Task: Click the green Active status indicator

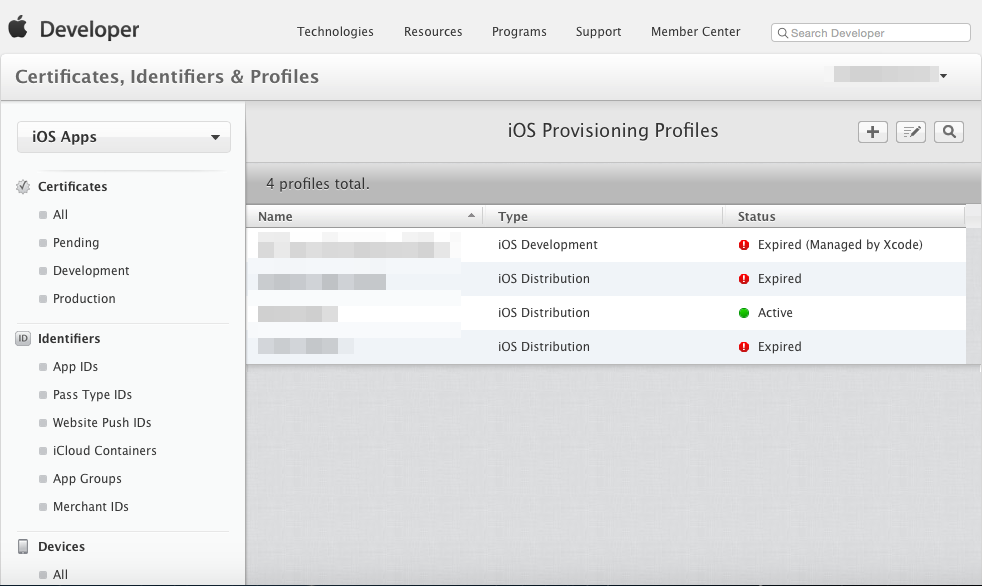Action: point(743,313)
